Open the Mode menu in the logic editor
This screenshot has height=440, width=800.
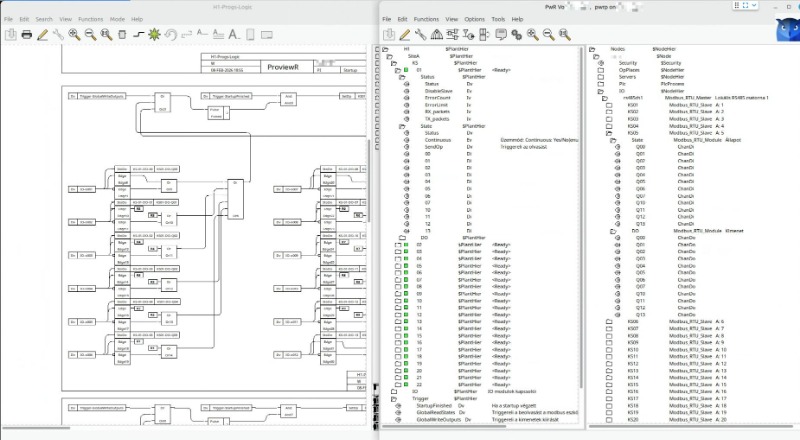click(x=117, y=19)
